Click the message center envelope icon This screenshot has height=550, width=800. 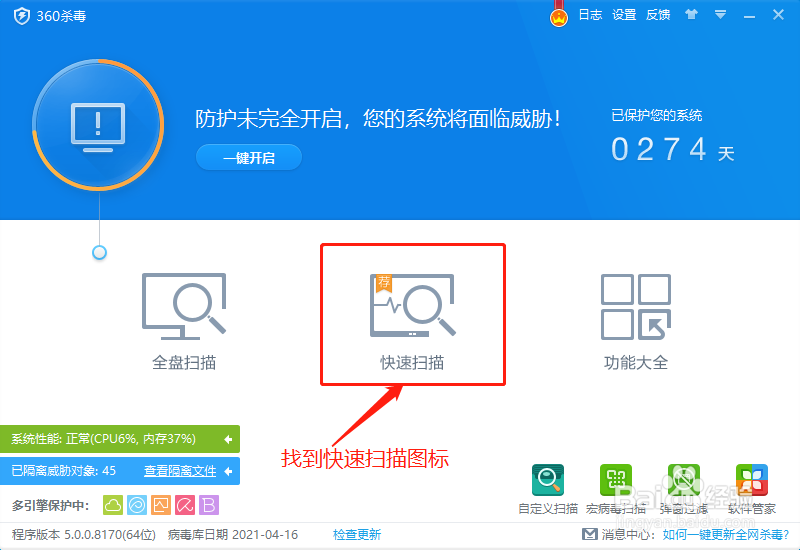tap(590, 534)
